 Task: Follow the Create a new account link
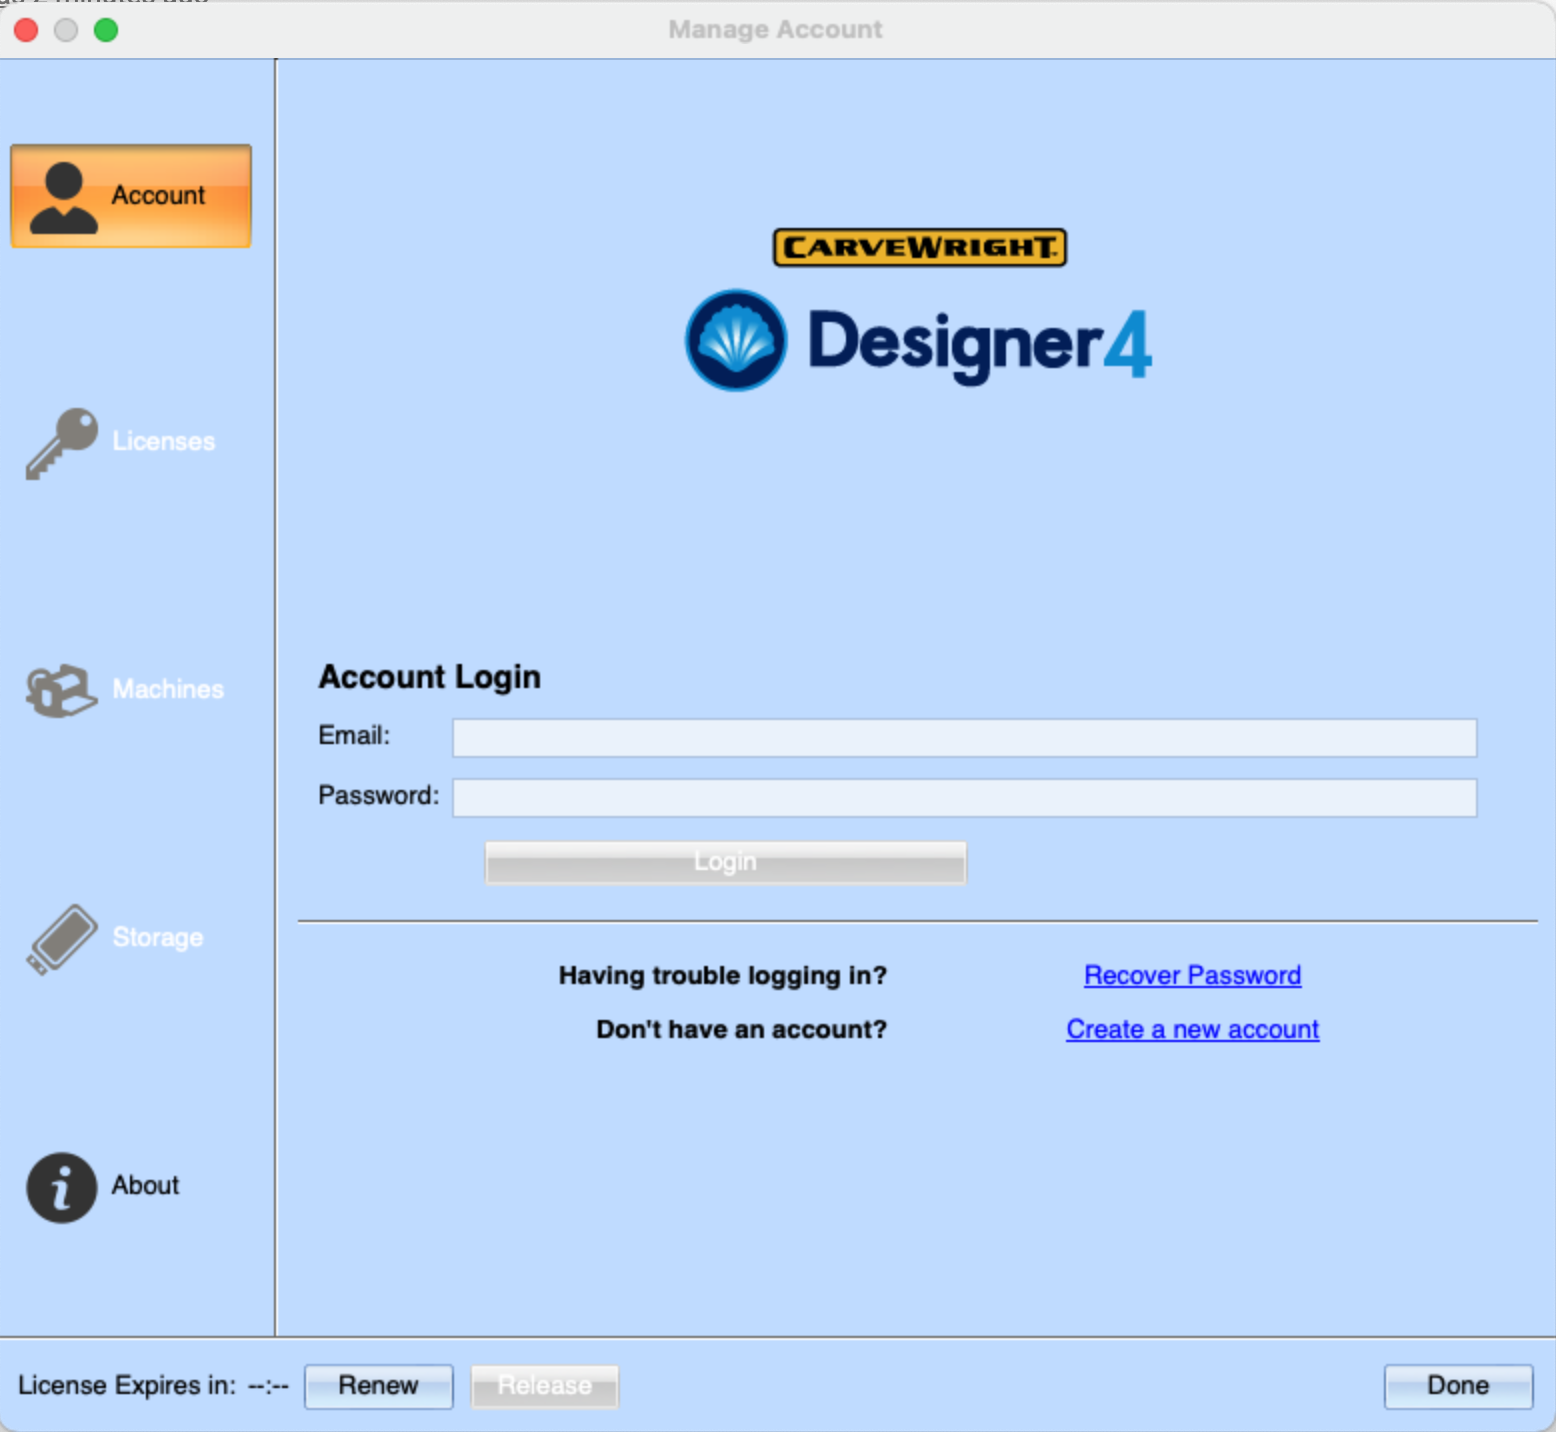click(1192, 1029)
